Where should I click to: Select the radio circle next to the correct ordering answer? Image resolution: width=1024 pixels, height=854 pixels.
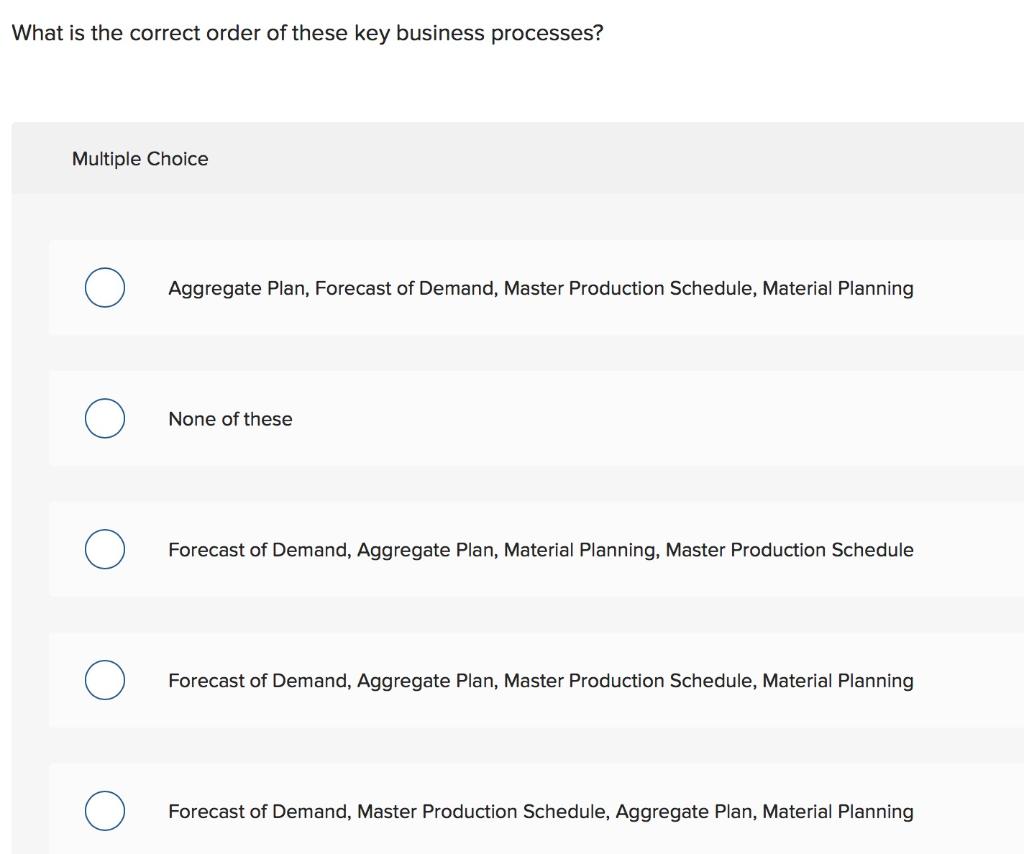coord(104,680)
